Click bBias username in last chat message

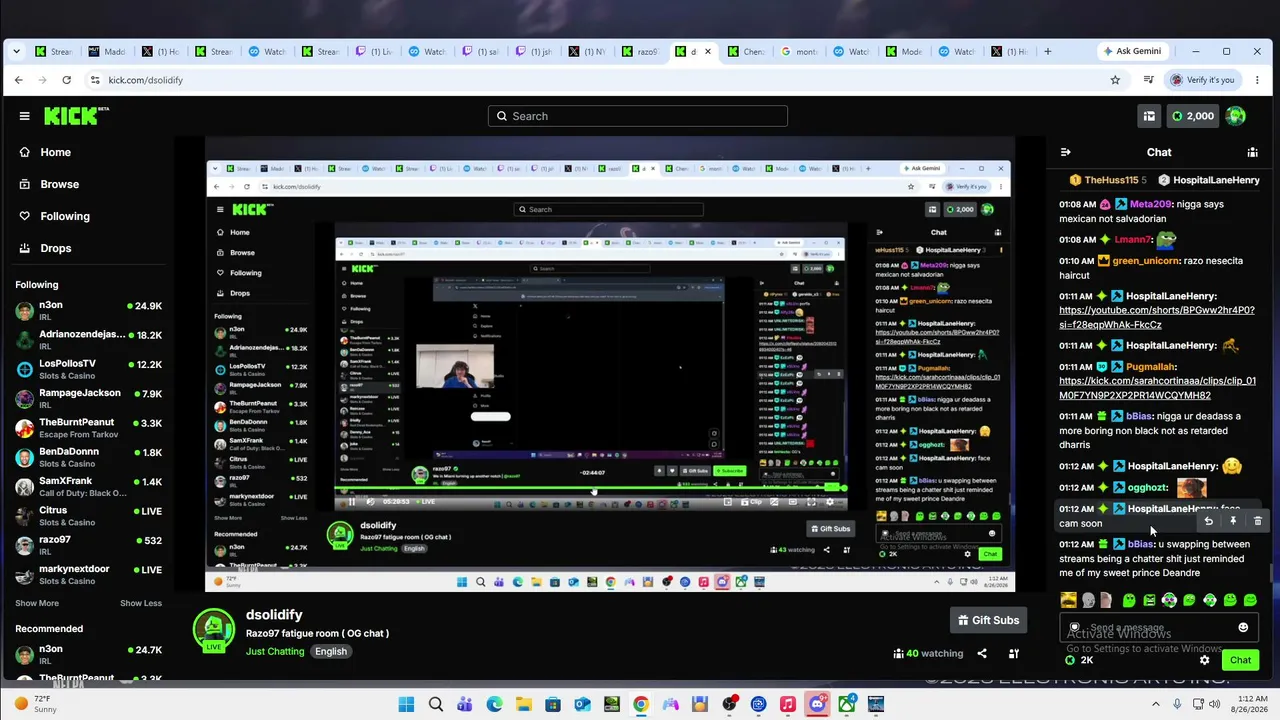(1140, 544)
